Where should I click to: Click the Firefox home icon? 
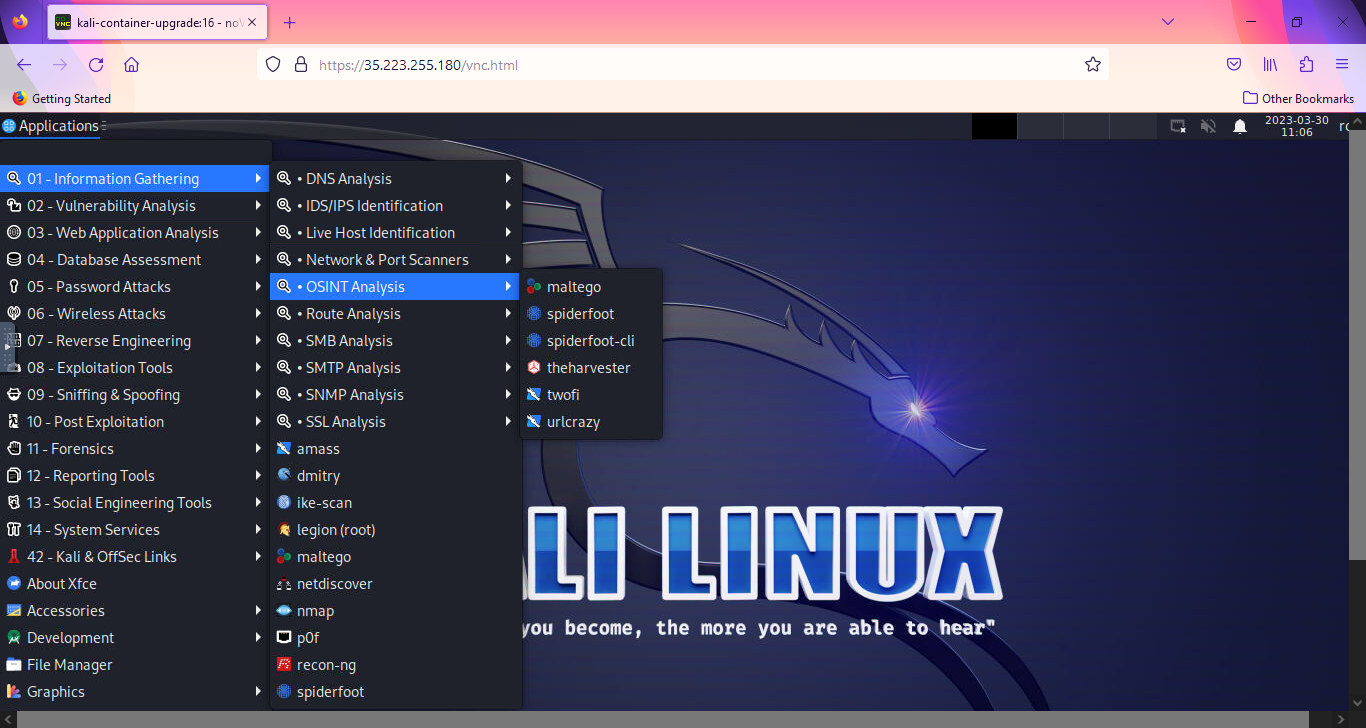coord(131,64)
